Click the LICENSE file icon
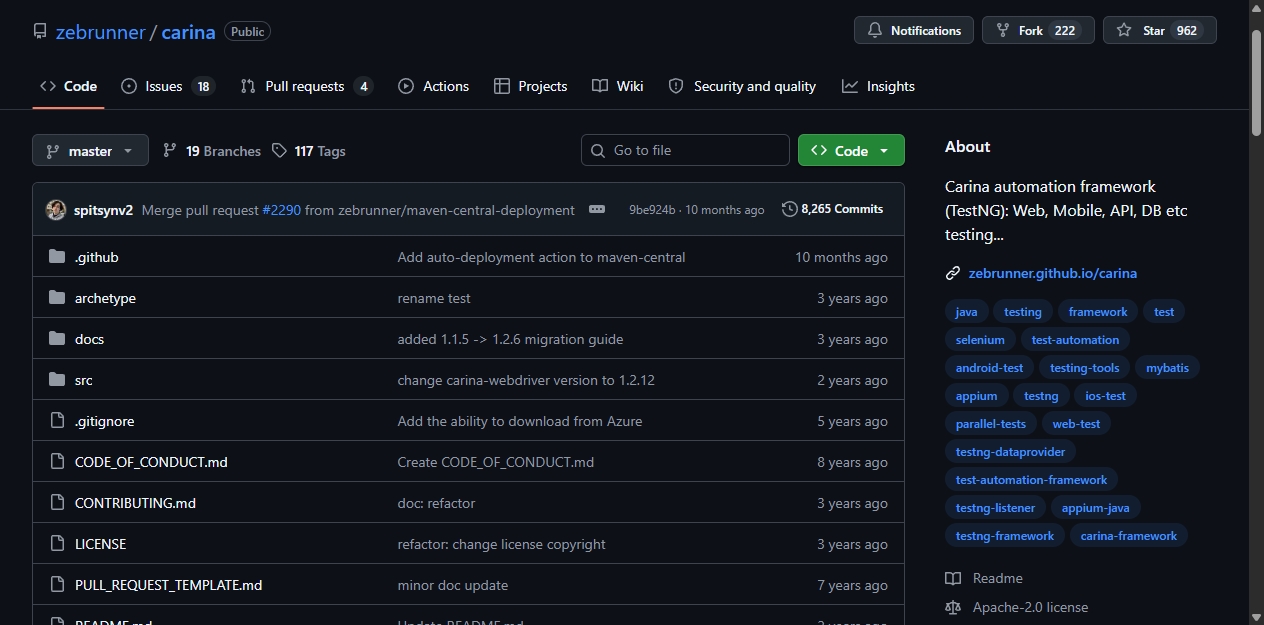 [57, 544]
